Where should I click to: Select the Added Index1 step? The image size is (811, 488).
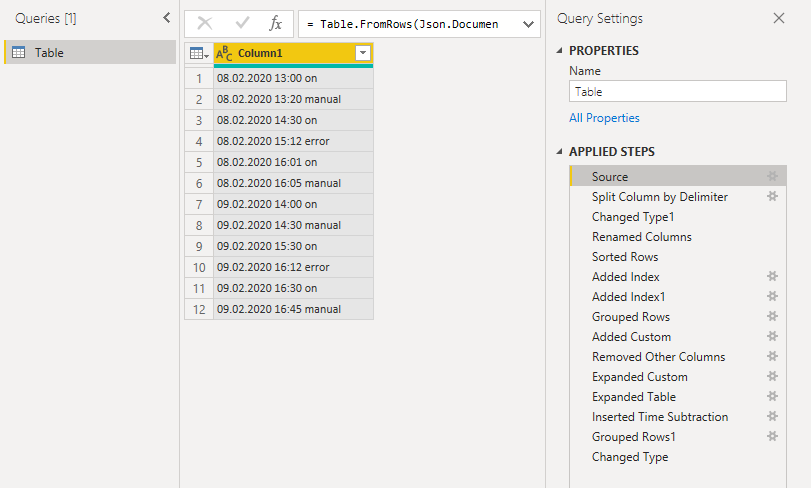click(x=678, y=297)
